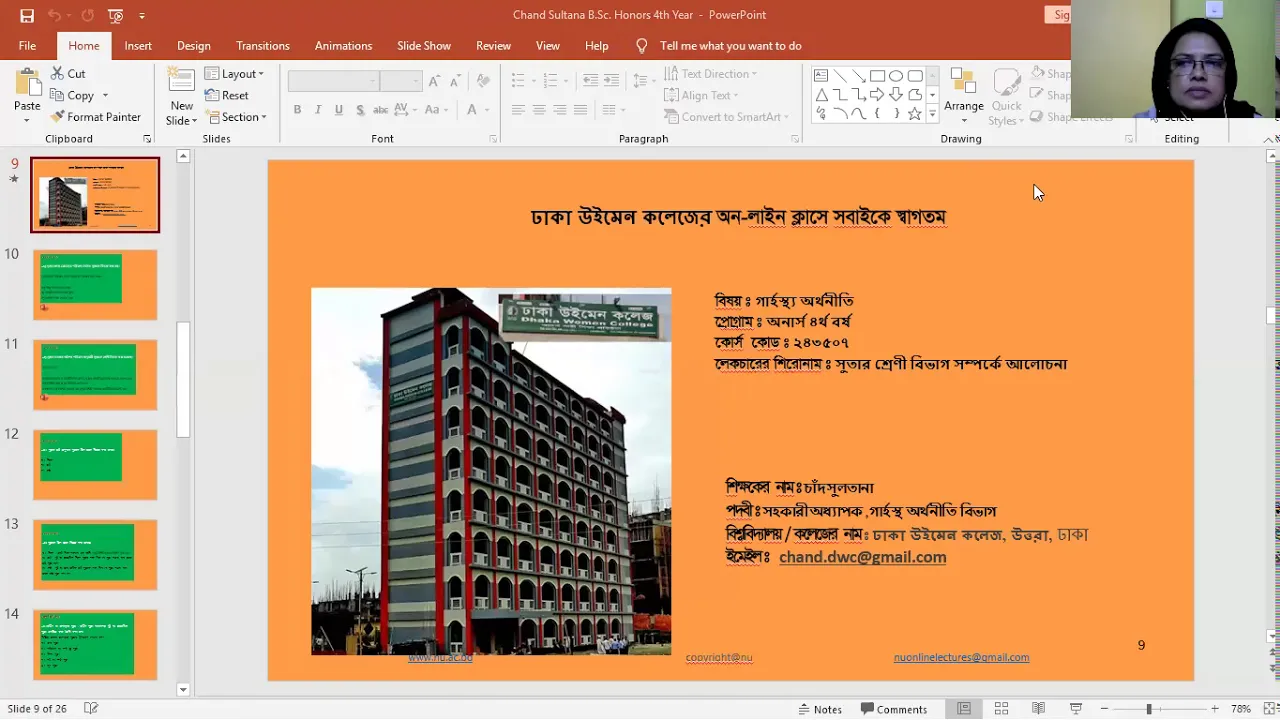Click the zoom in plus button
Image resolution: width=1280 pixels, height=720 pixels.
(x=1215, y=709)
